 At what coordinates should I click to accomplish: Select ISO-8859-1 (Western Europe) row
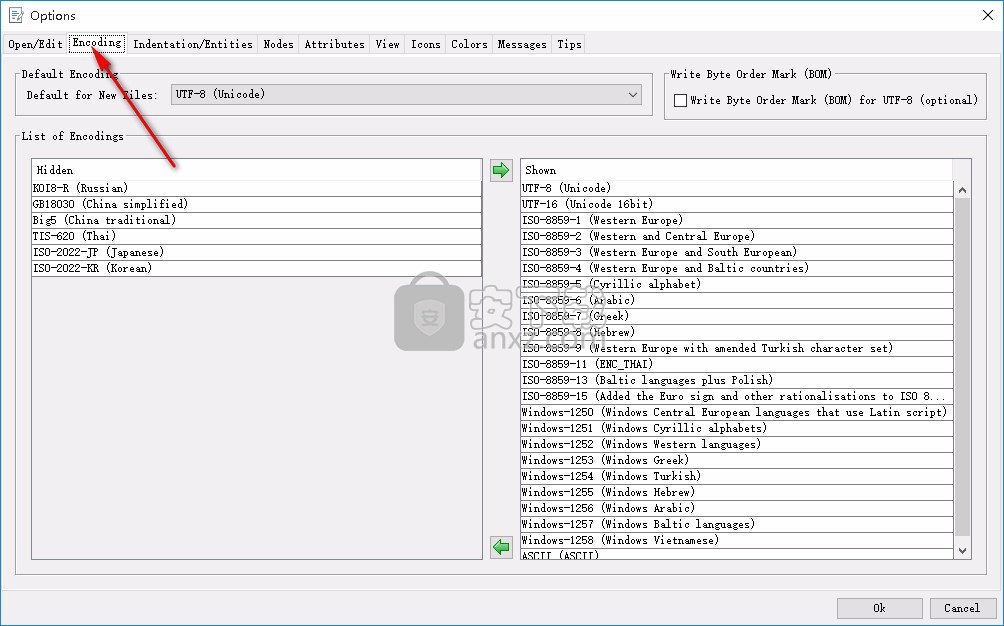coord(737,220)
